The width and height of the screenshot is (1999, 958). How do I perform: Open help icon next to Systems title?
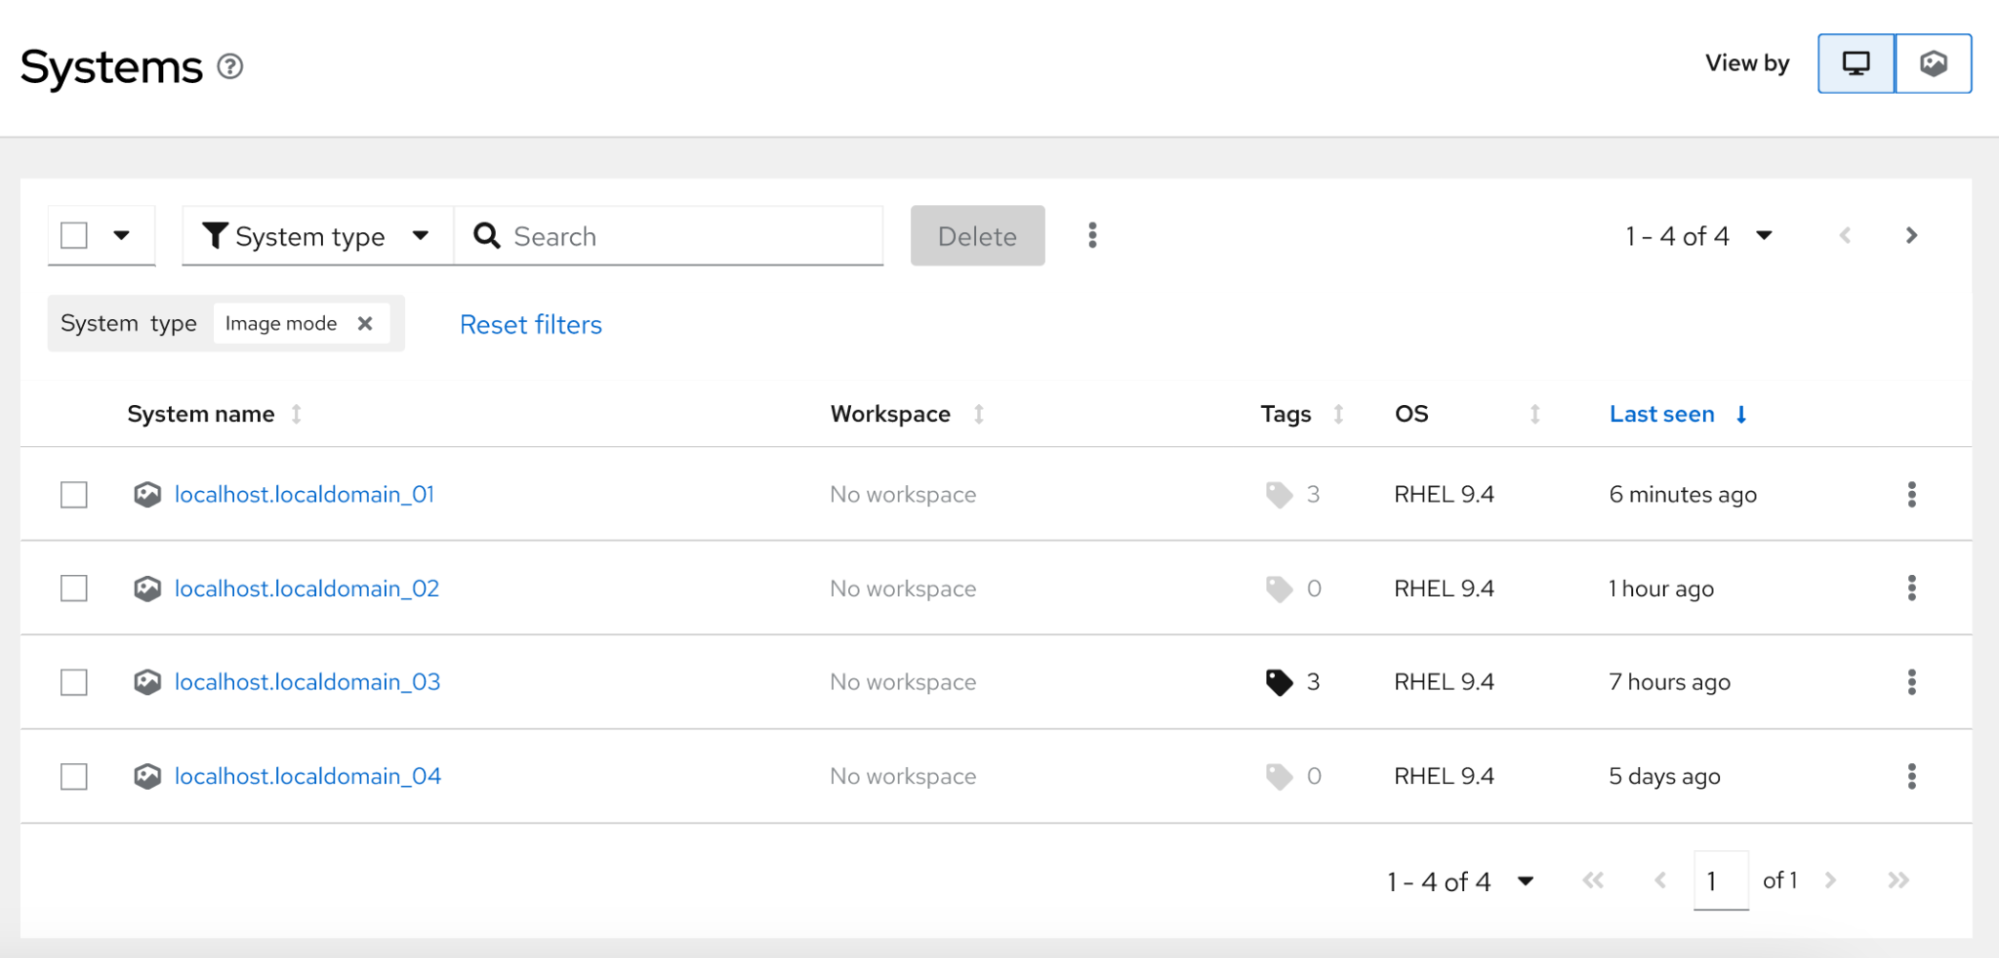[230, 66]
